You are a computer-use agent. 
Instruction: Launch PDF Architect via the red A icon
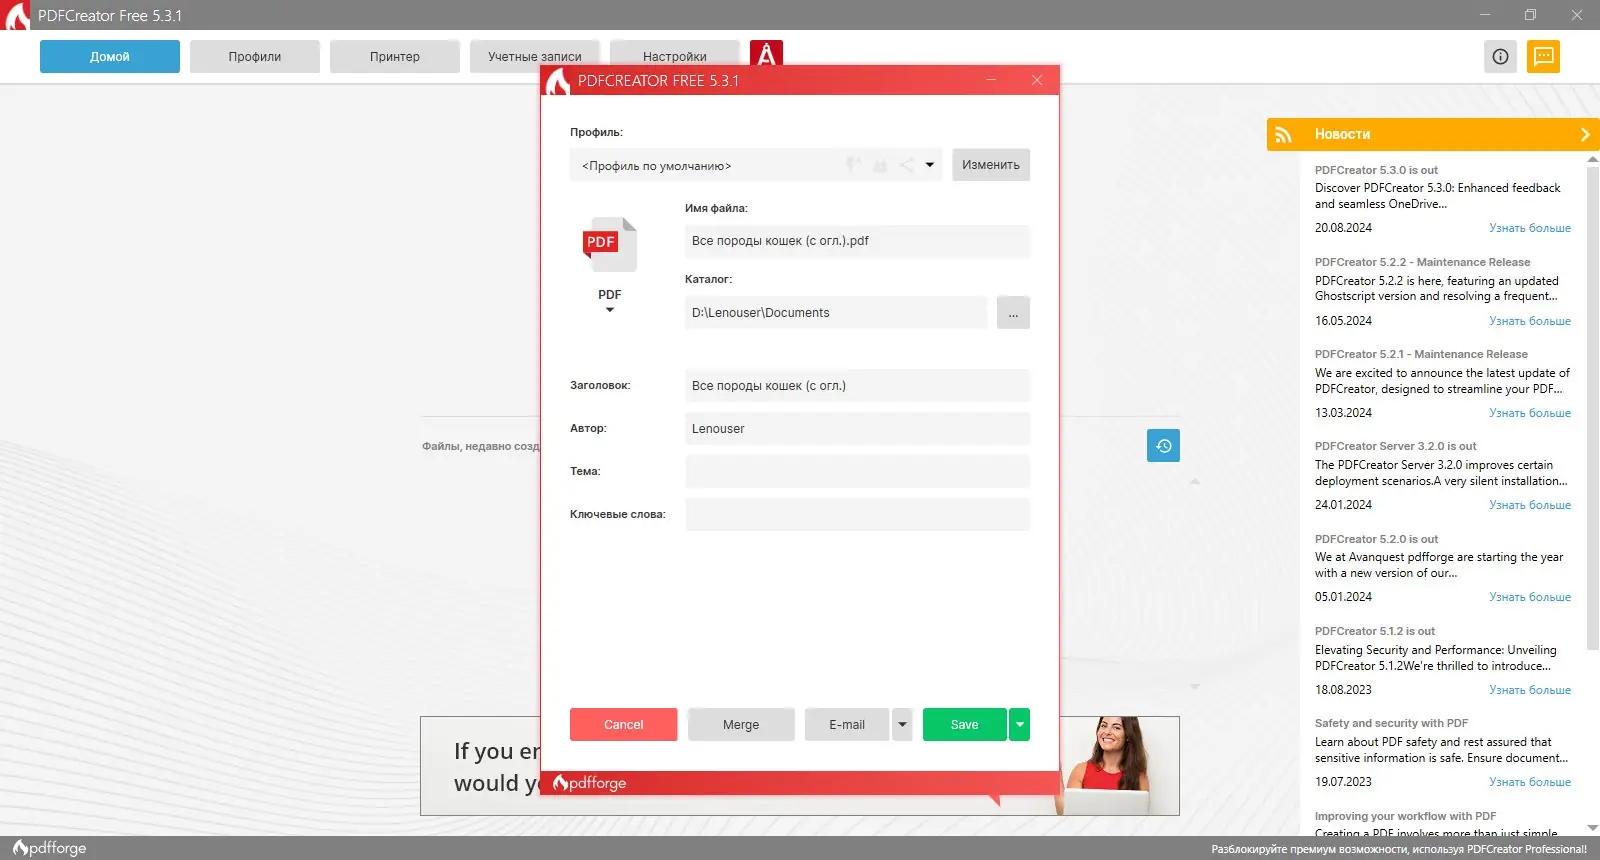coord(766,54)
